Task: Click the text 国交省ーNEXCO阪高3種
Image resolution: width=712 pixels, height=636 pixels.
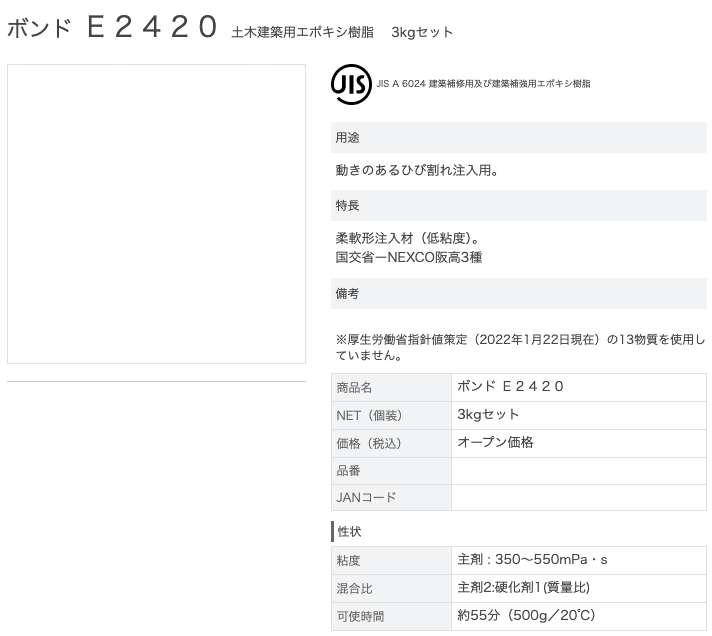Action: [x=409, y=257]
